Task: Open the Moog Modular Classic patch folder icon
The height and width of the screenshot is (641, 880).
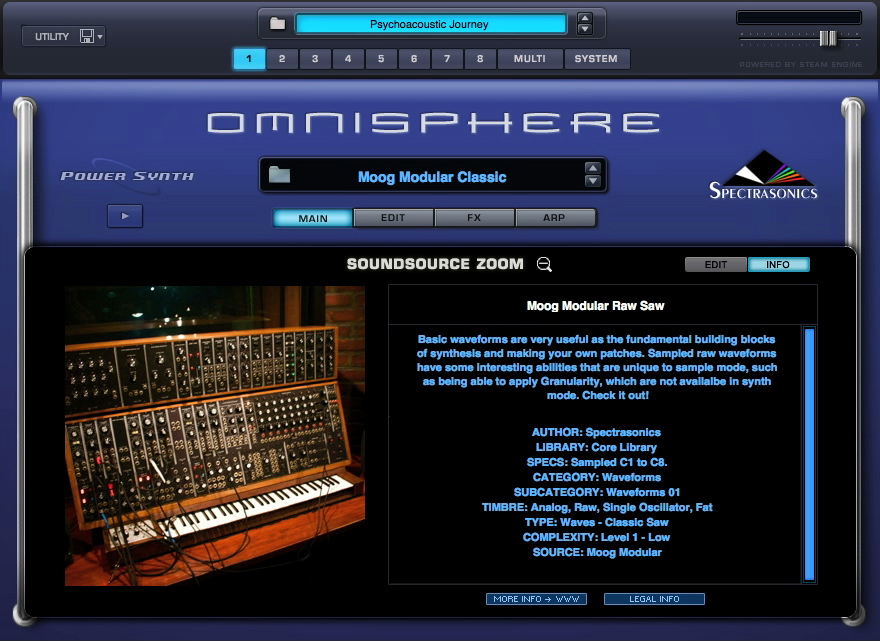Action: 279,175
